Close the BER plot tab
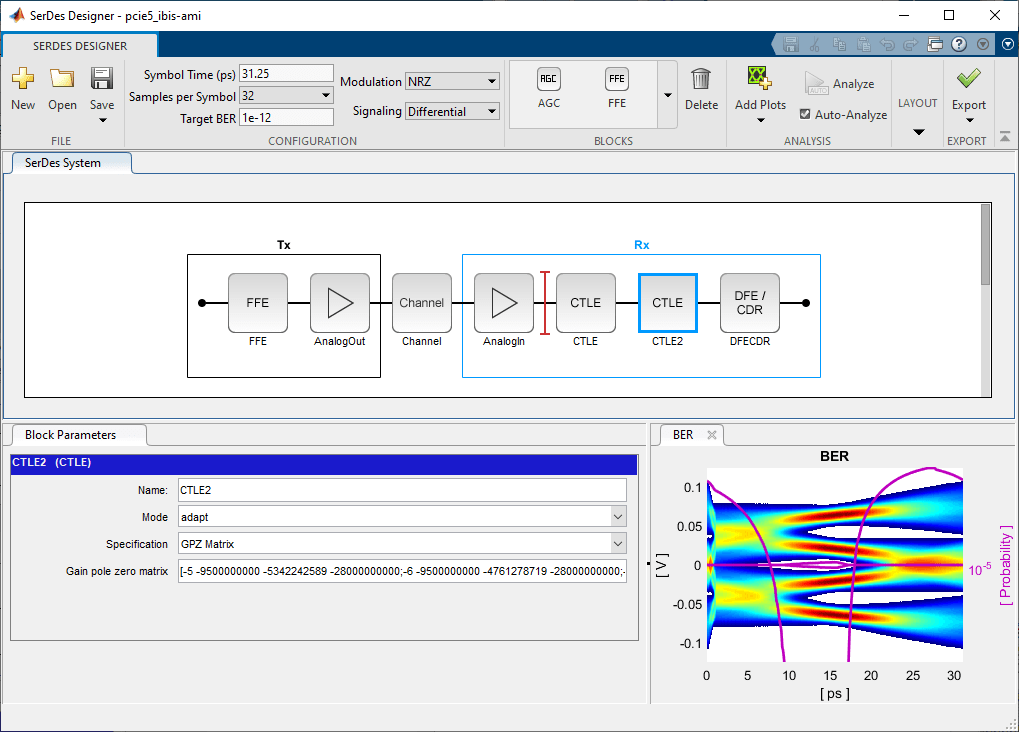This screenshot has width=1019, height=732. tap(712, 435)
